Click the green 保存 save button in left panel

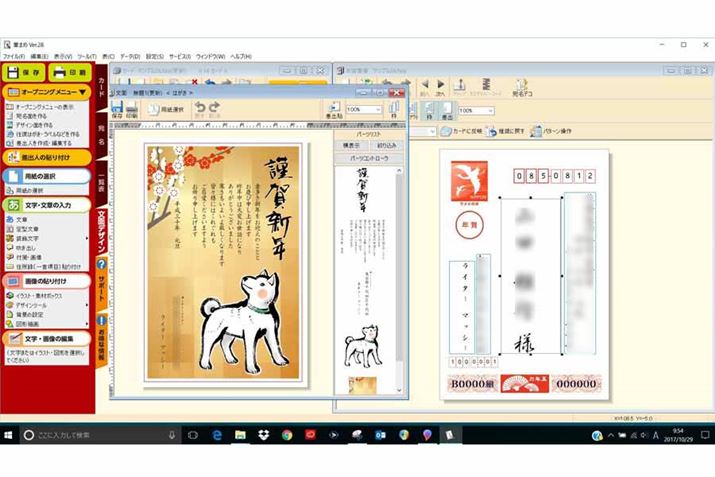pyautogui.click(x=24, y=72)
